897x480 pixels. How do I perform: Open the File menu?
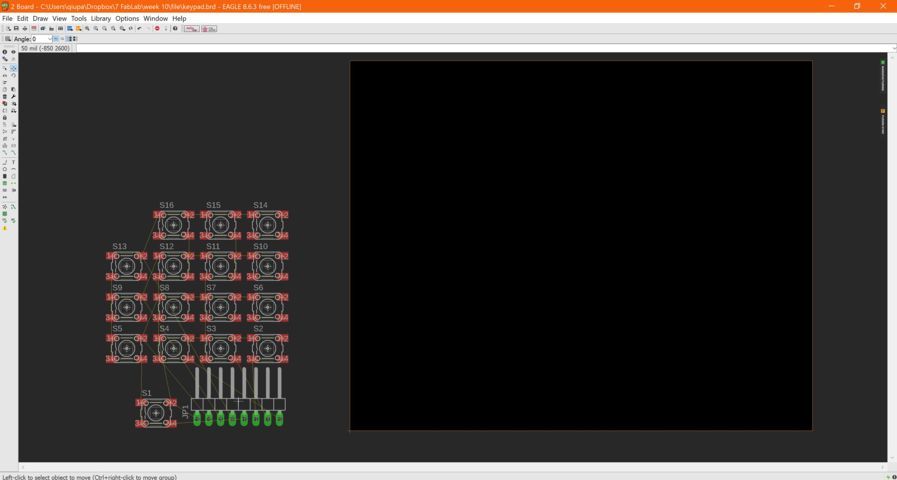7,18
